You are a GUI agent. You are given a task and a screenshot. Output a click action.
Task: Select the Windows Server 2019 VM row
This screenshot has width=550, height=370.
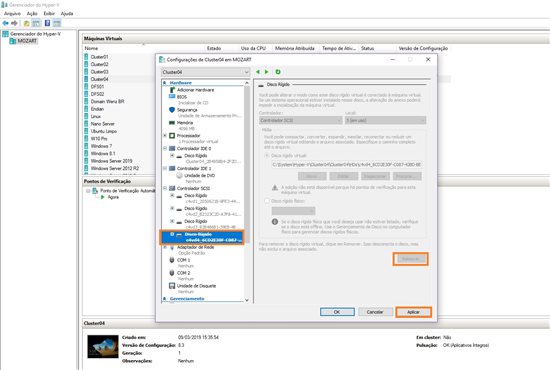[x=112, y=161]
